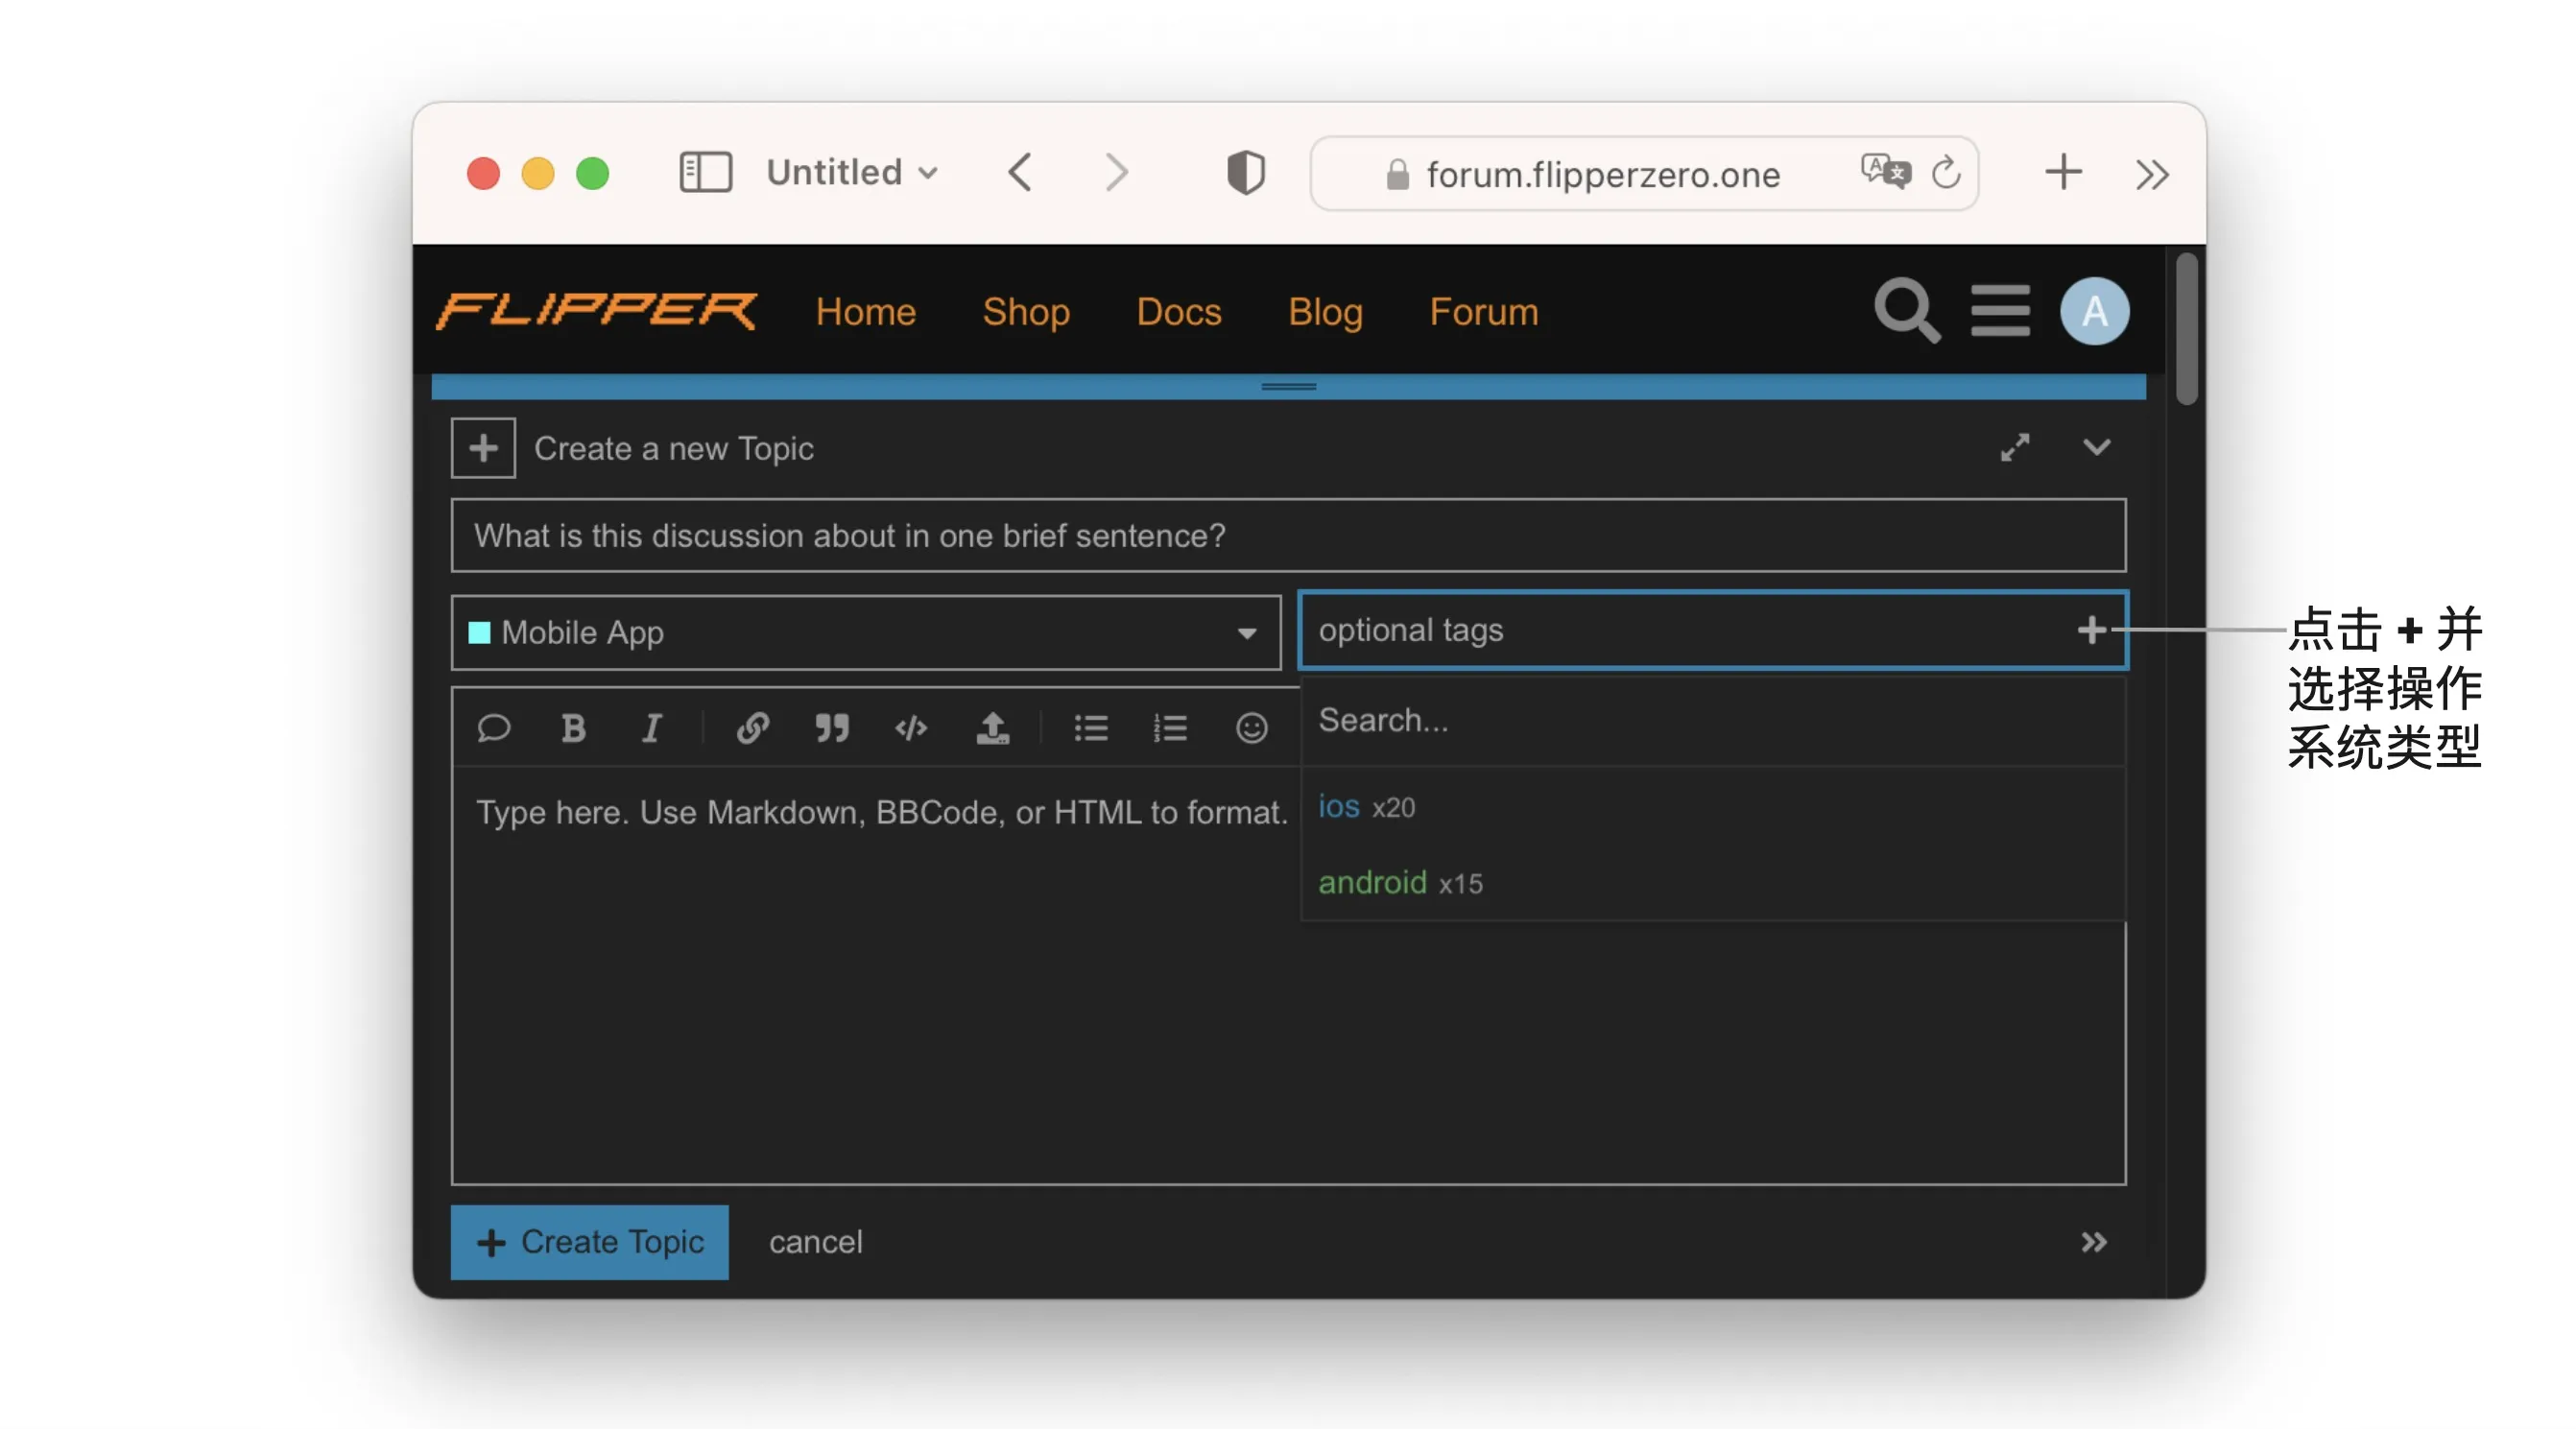The image size is (2576, 1429).
Task: Toggle italic formatting in composer
Action: pyautogui.click(x=652, y=728)
